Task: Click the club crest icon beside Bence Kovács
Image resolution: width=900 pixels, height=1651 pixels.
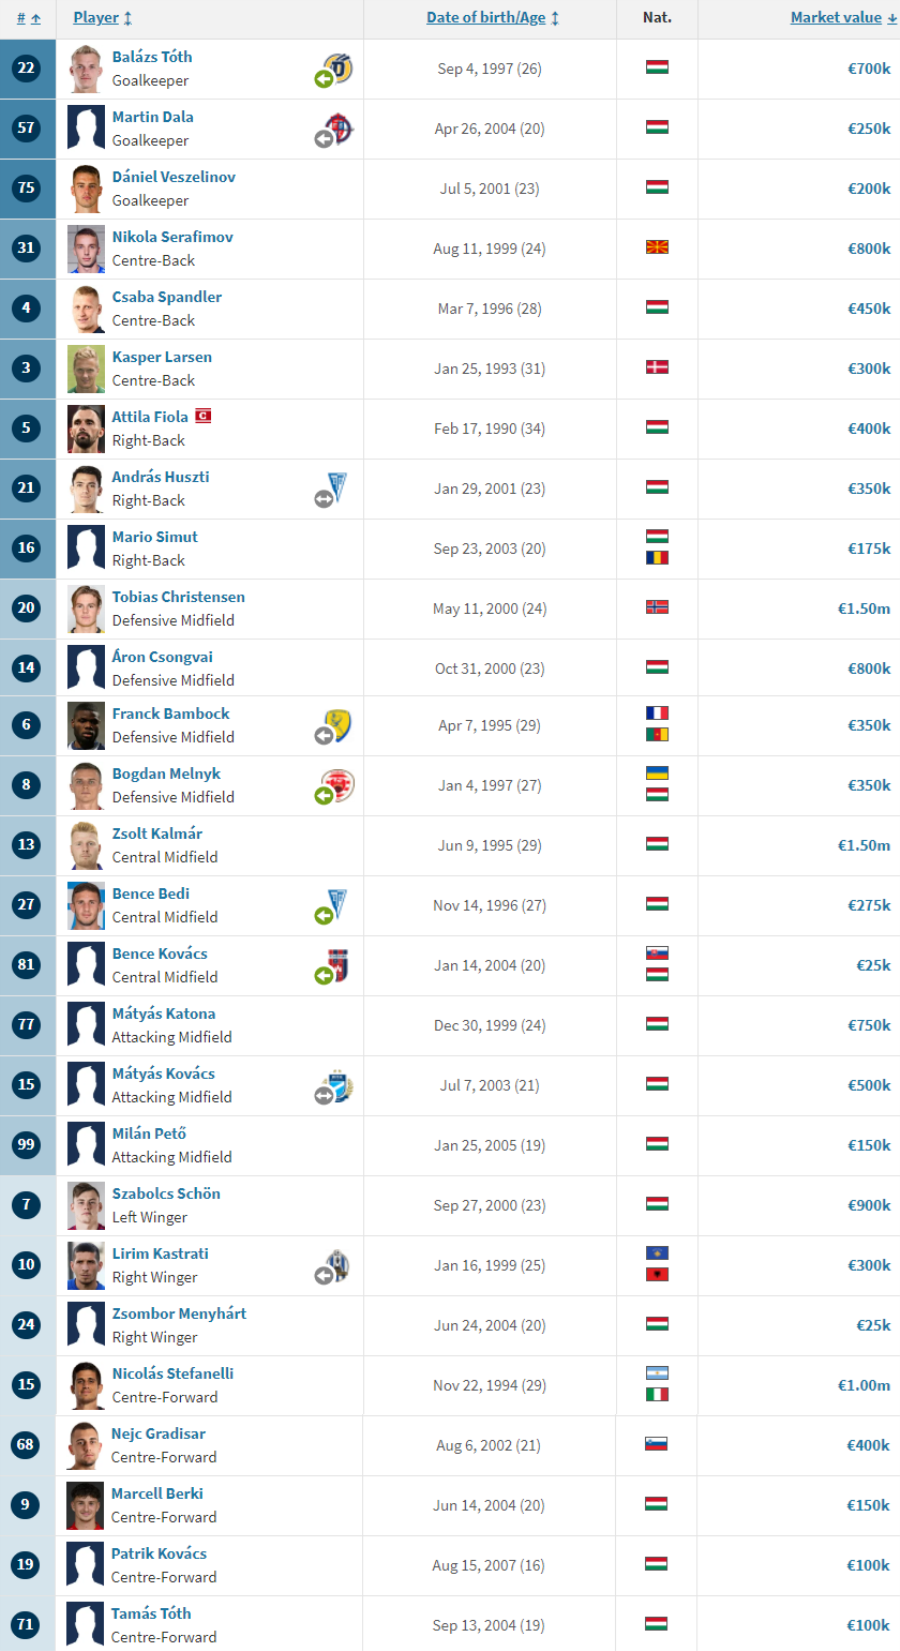Action: pyautogui.click(x=338, y=965)
